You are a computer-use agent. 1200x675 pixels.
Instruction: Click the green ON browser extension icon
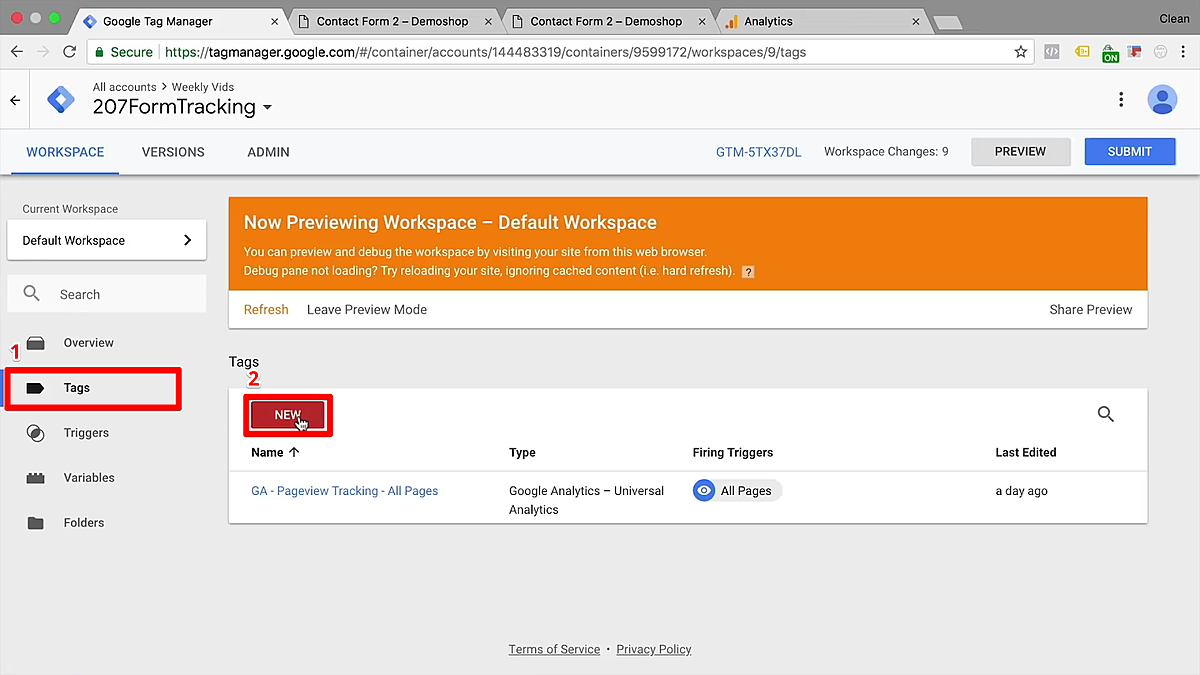1110,53
